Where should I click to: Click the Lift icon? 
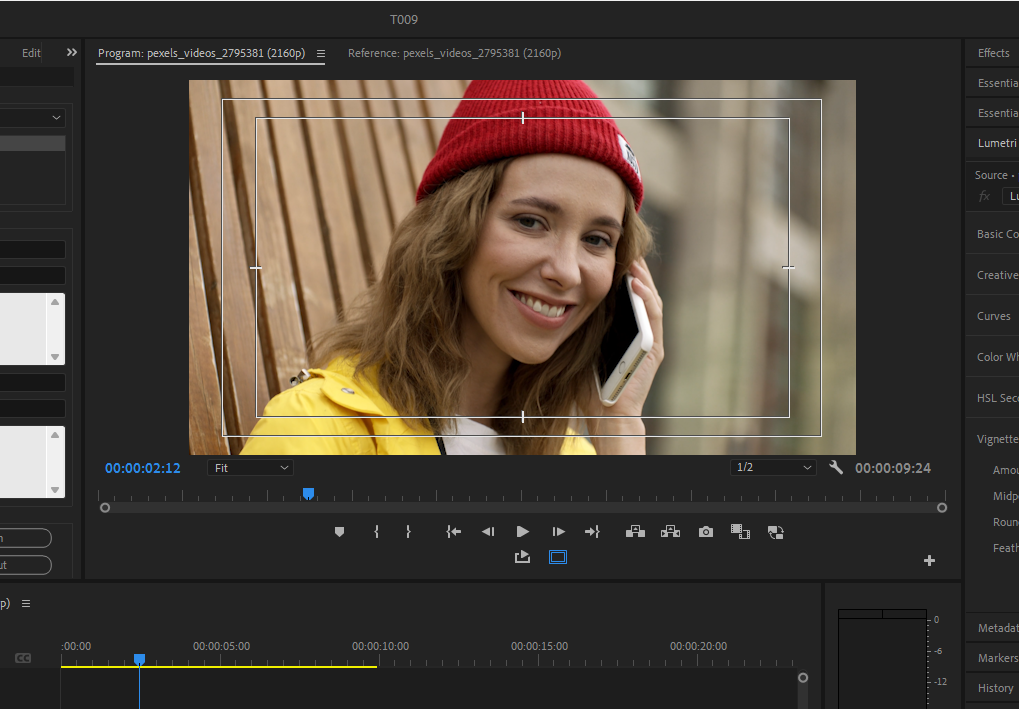point(635,531)
